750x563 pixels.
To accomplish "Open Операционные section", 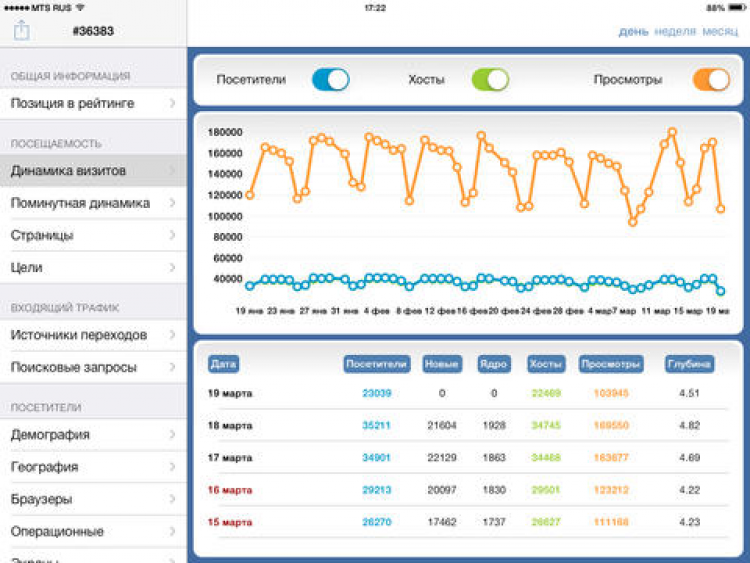I will click(93, 531).
